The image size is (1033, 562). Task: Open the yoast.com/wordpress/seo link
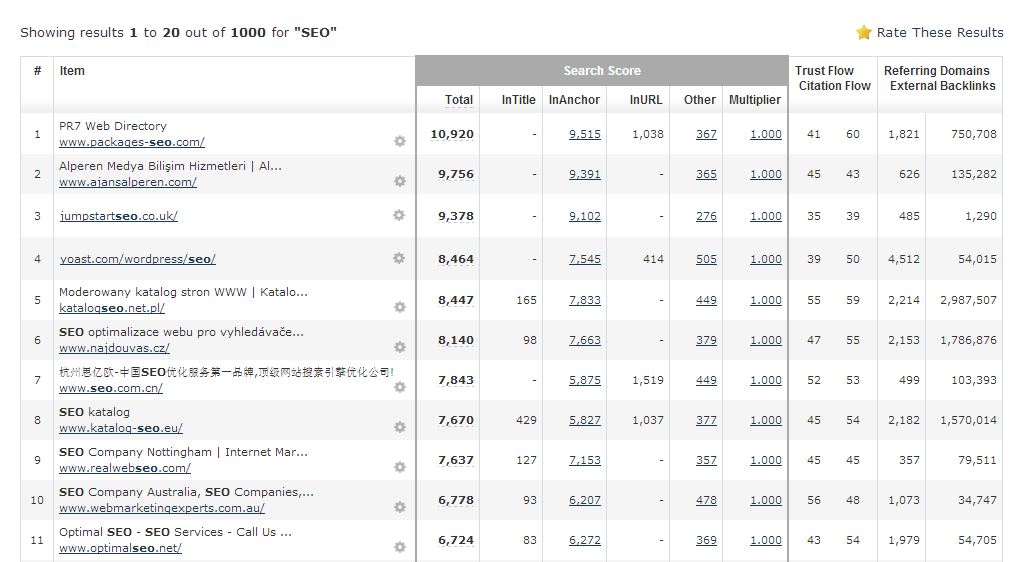(x=138, y=260)
